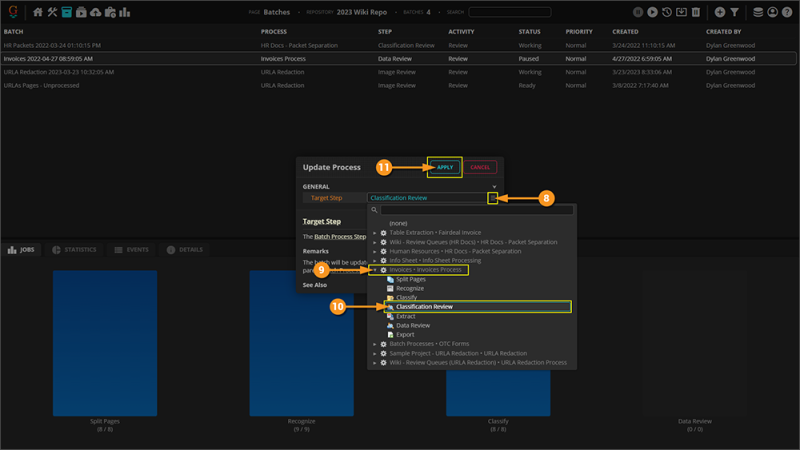Screen dimensions: 800x450
Task: Click the add plus circle icon
Action: coord(720,12)
